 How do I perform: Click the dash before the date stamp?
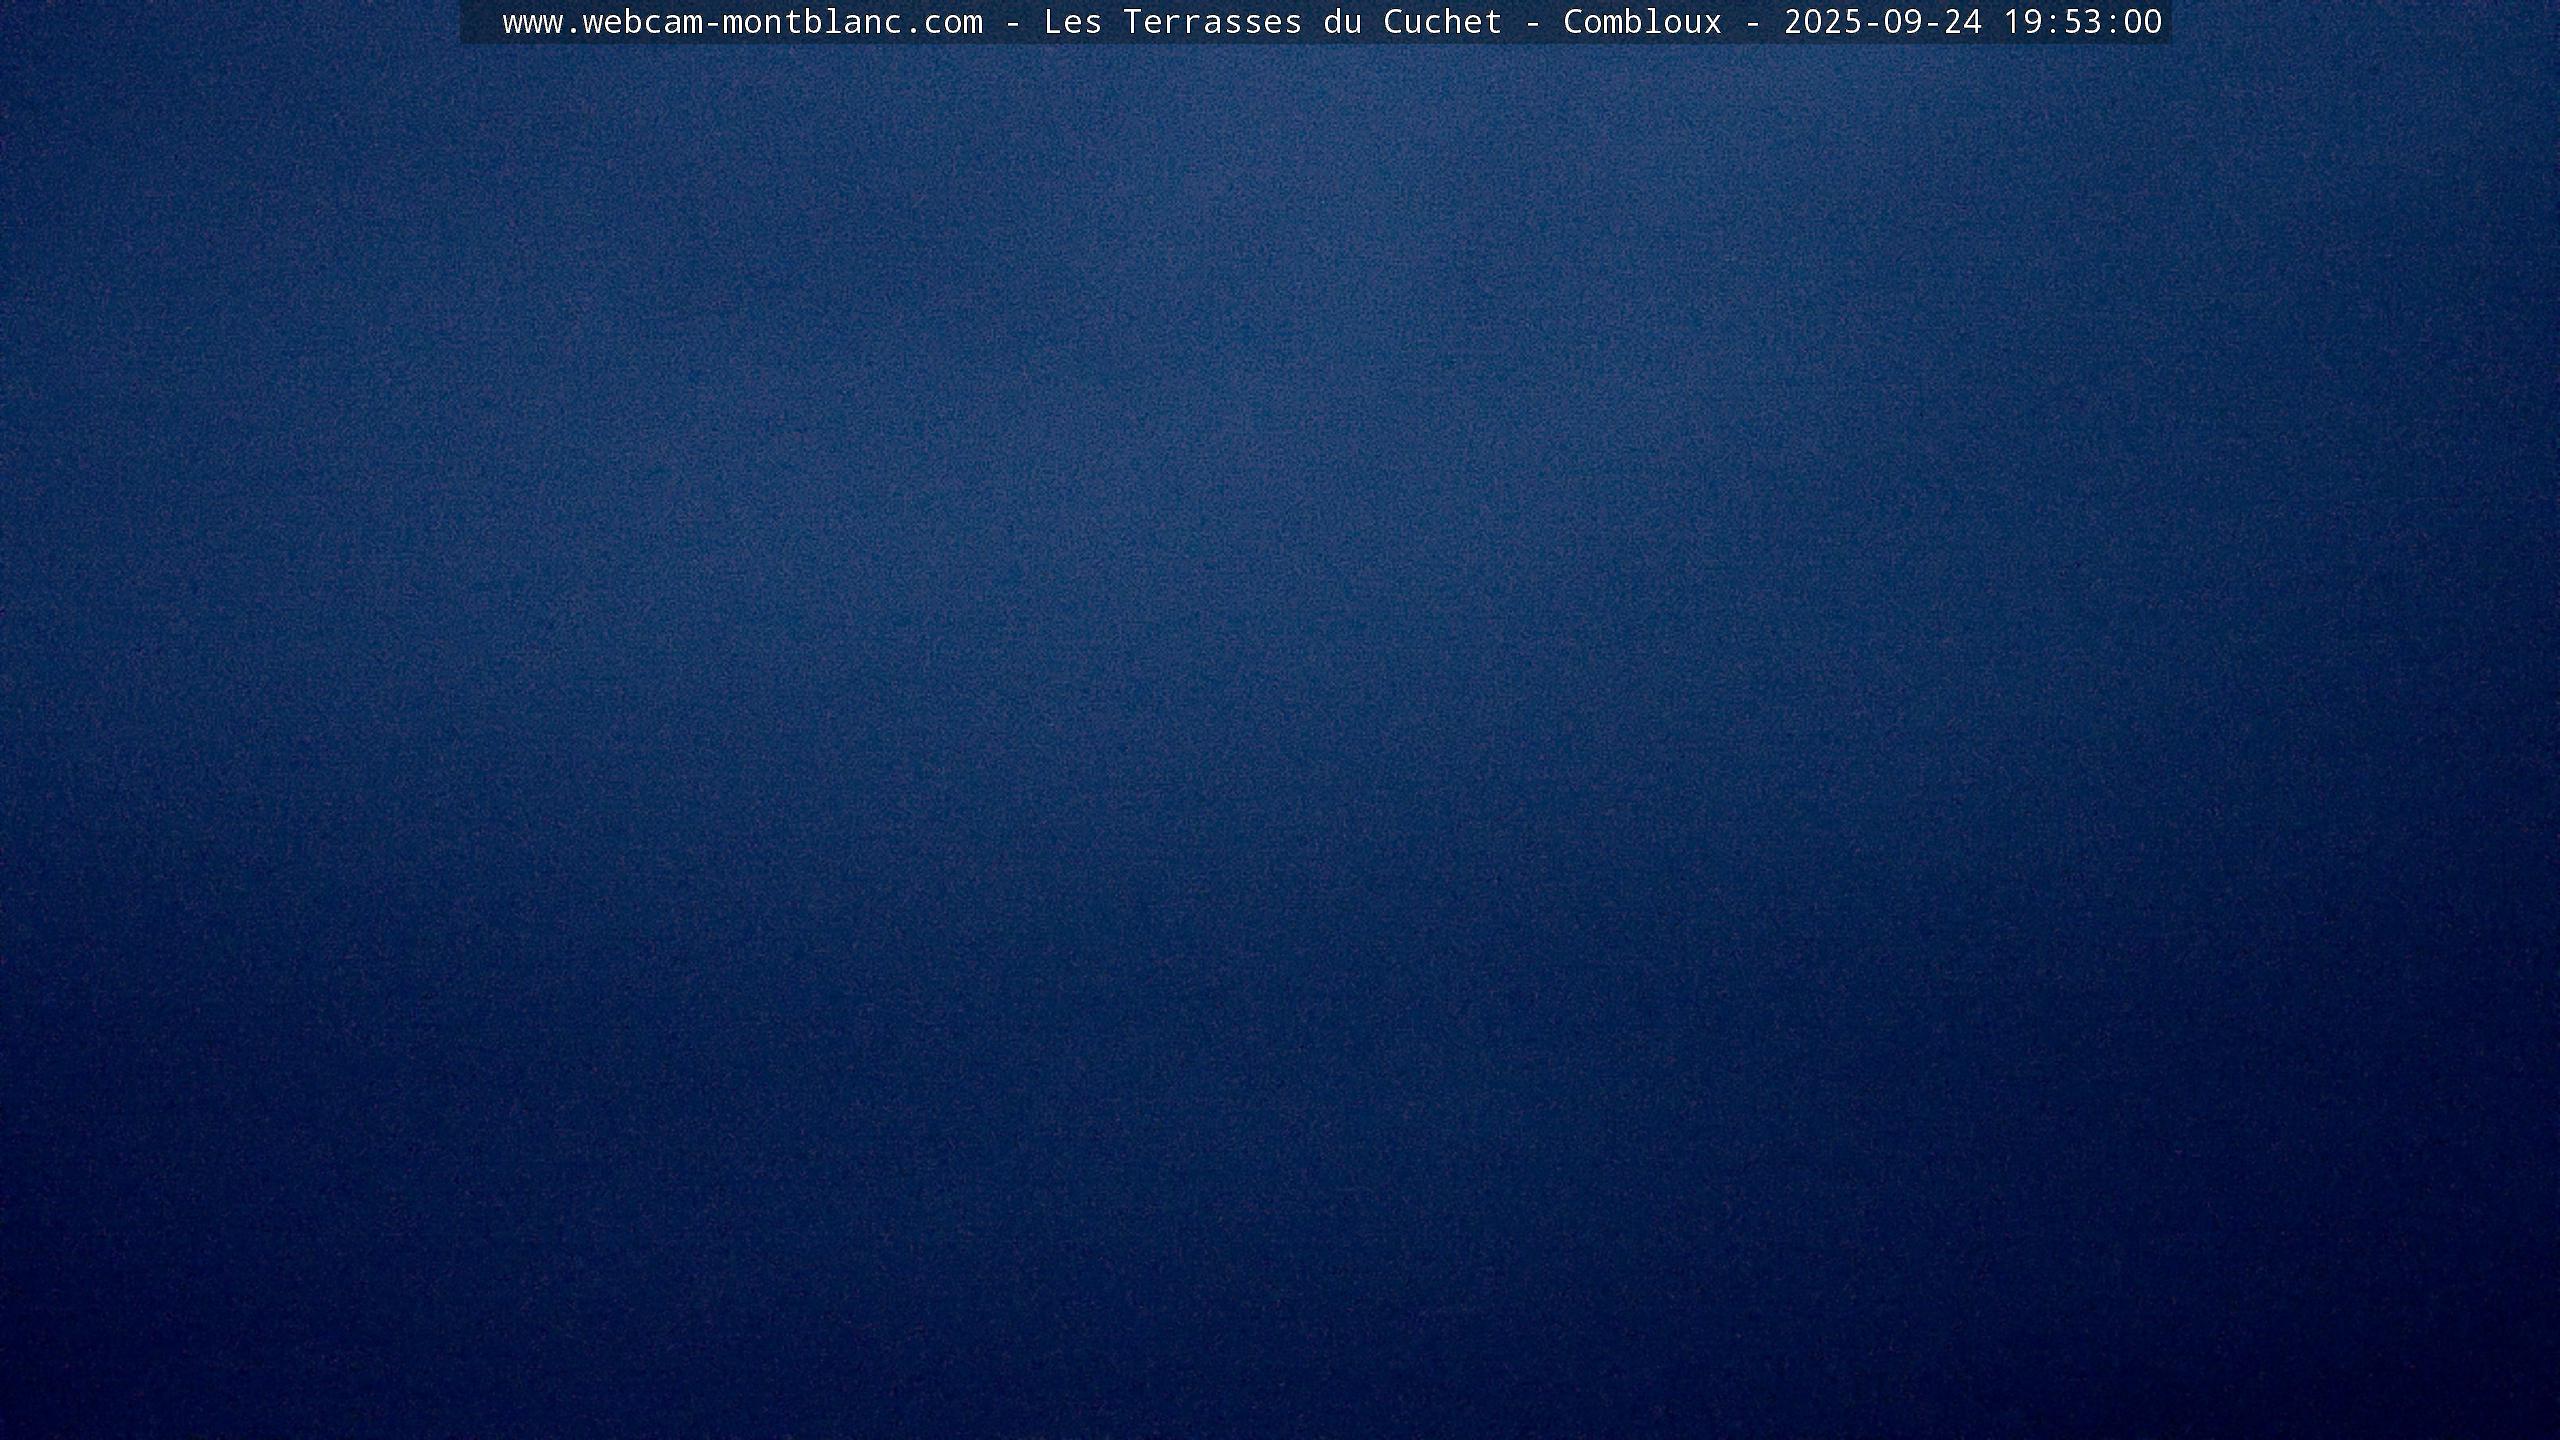pos(1752,22)
